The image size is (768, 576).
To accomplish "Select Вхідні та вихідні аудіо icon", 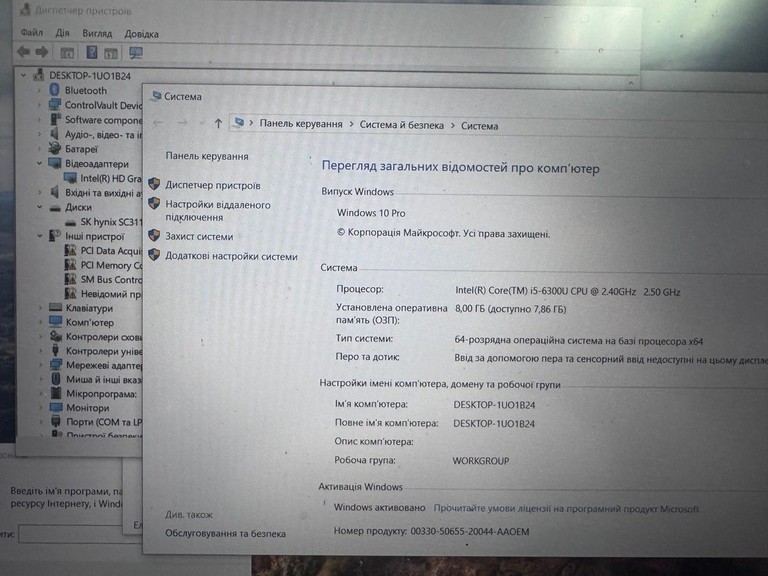I will tap(55, 192).
